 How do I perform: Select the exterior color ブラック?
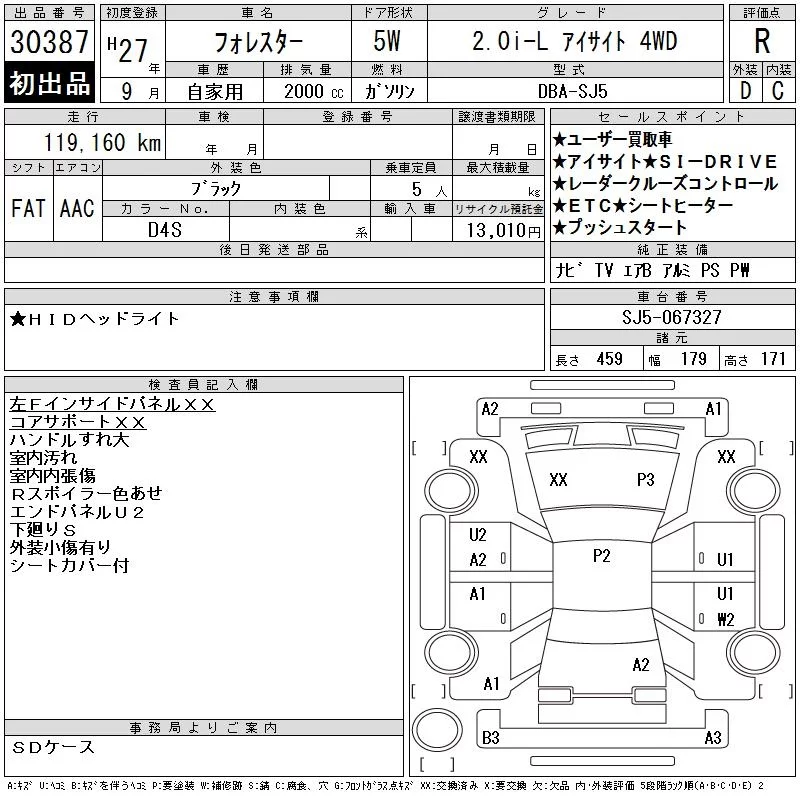(216, 189)
